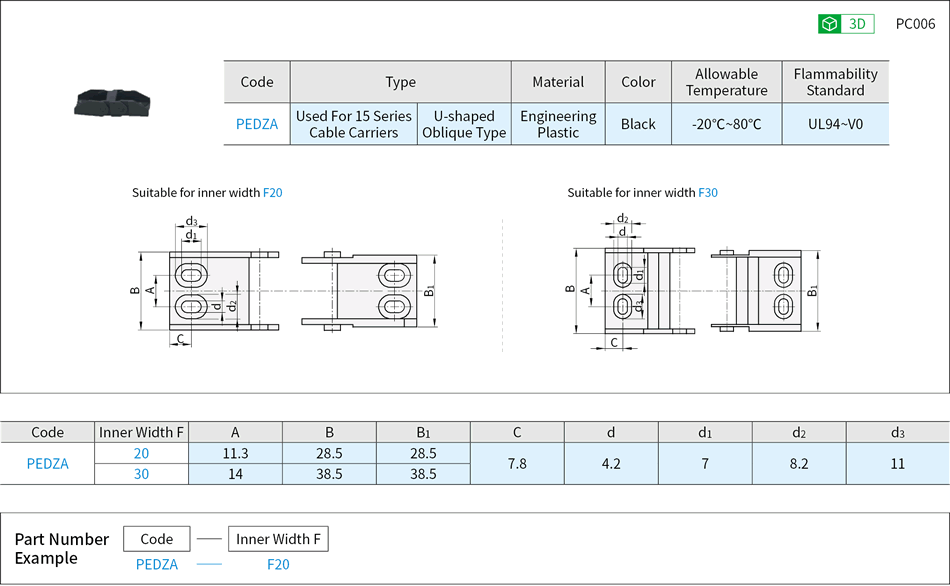Viewport: 950px width, 586px height.
Task: Click the PC006 page label
Action: coord(915,24)
